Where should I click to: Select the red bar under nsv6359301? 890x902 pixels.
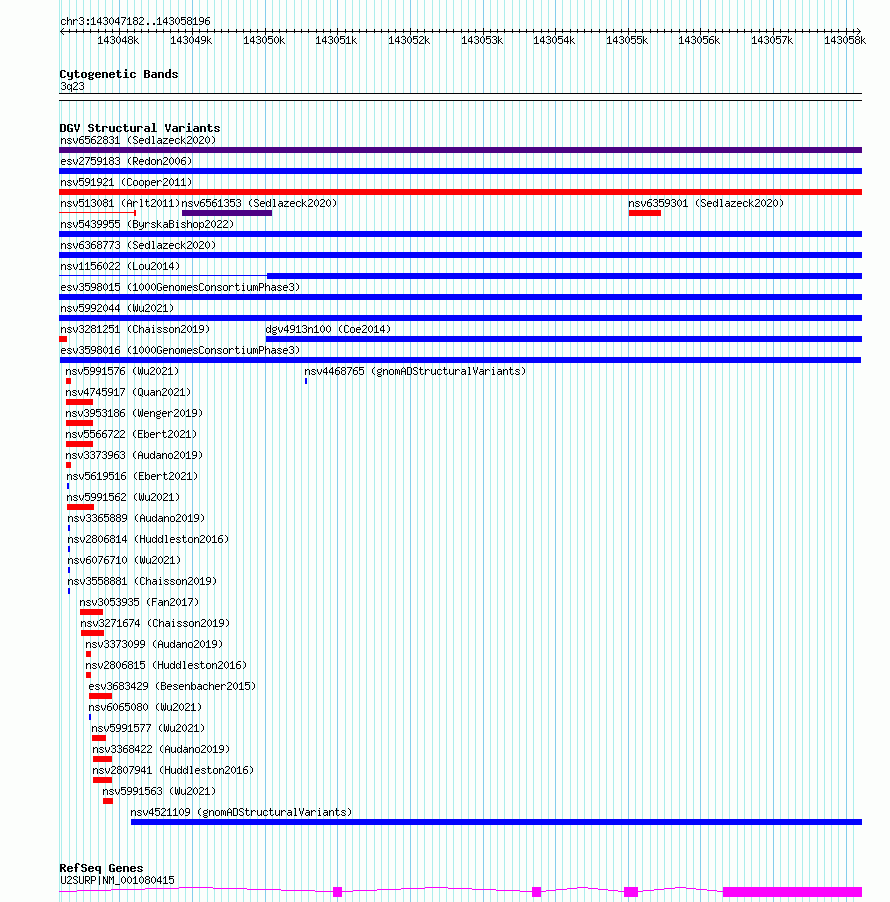tap(644, 213)
